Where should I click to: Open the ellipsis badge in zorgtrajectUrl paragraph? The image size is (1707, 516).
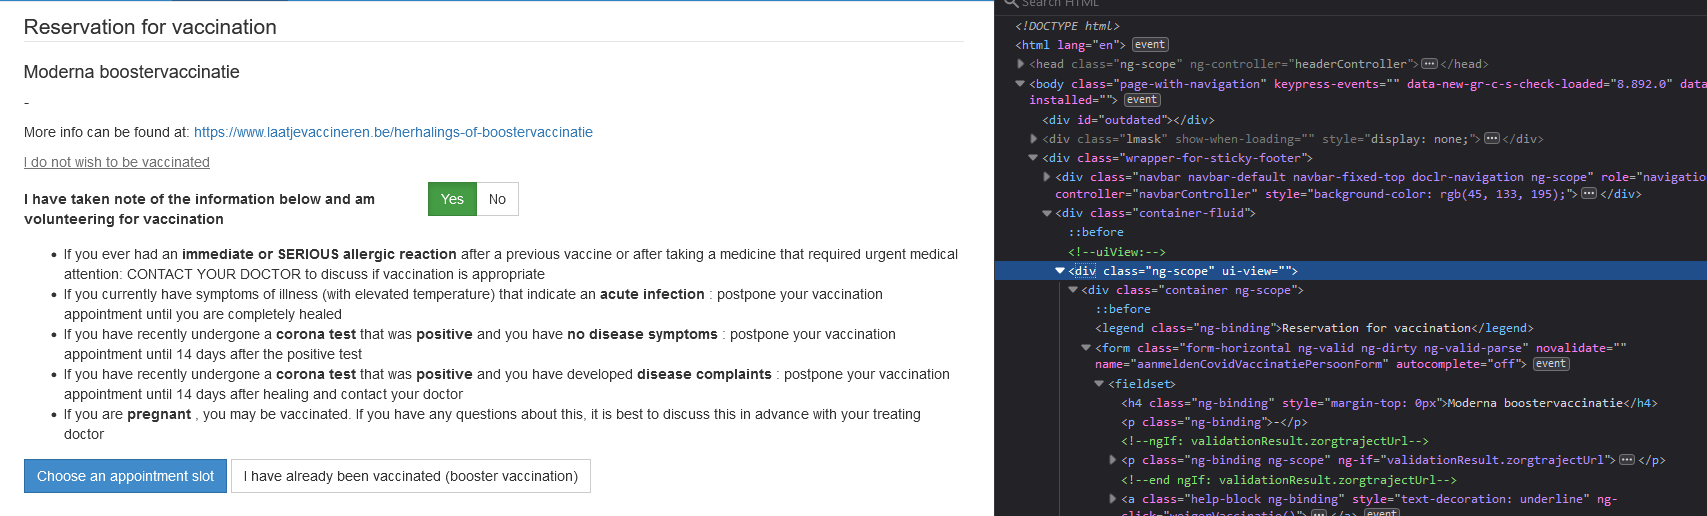1627,460
